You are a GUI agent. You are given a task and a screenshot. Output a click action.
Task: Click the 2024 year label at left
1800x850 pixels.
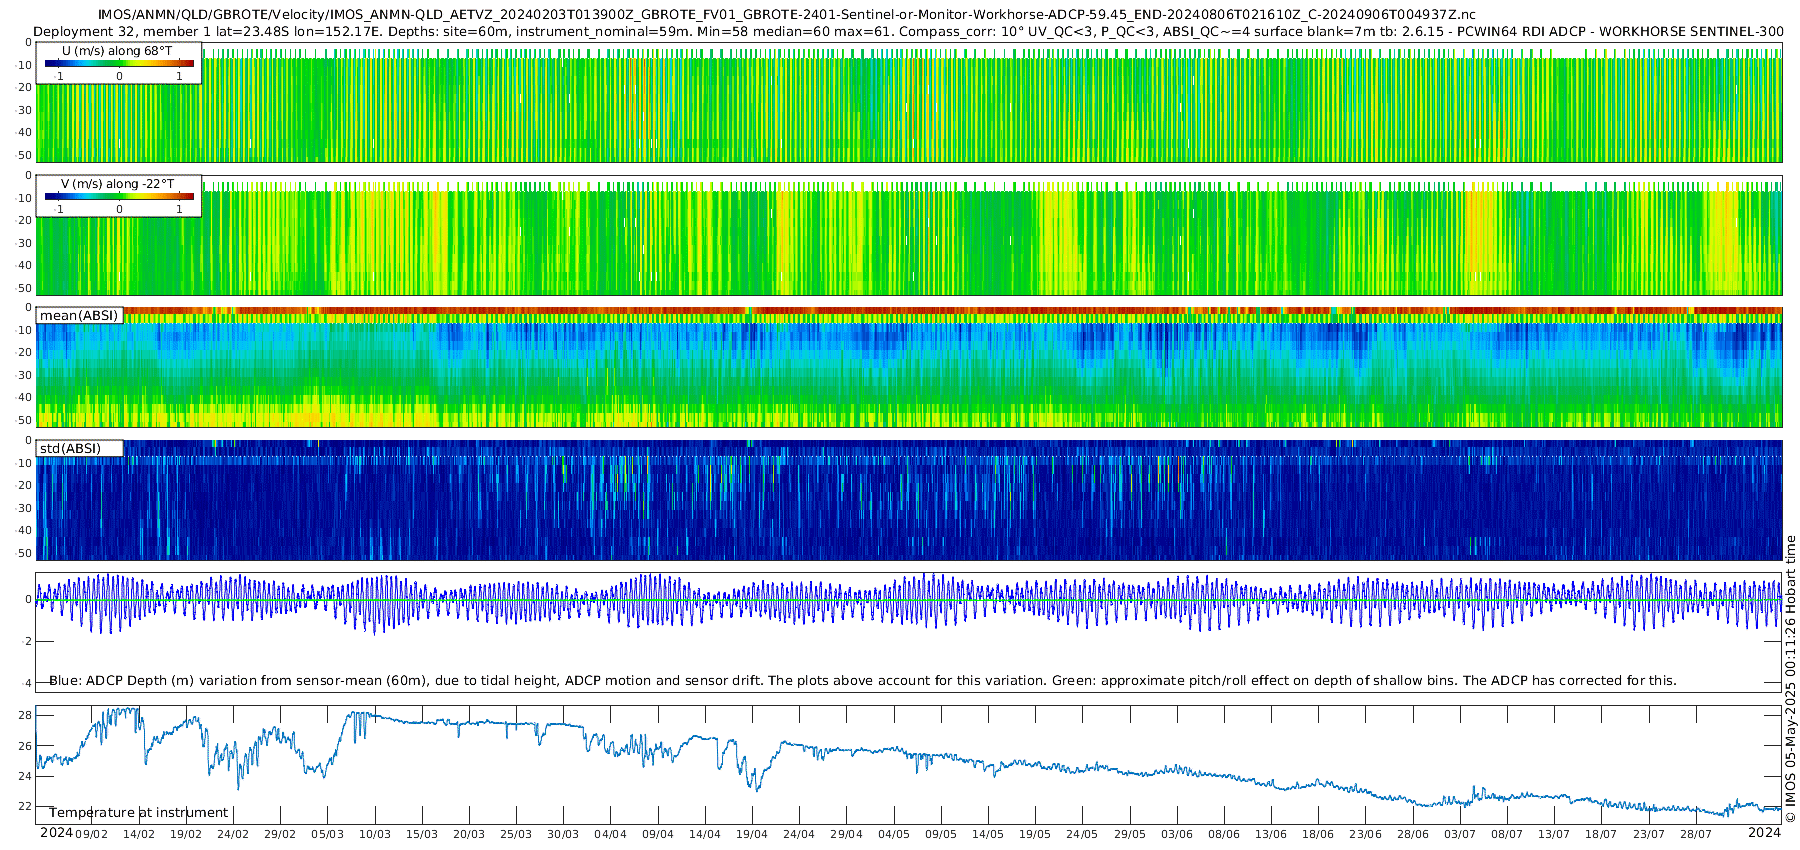(56, 833)
